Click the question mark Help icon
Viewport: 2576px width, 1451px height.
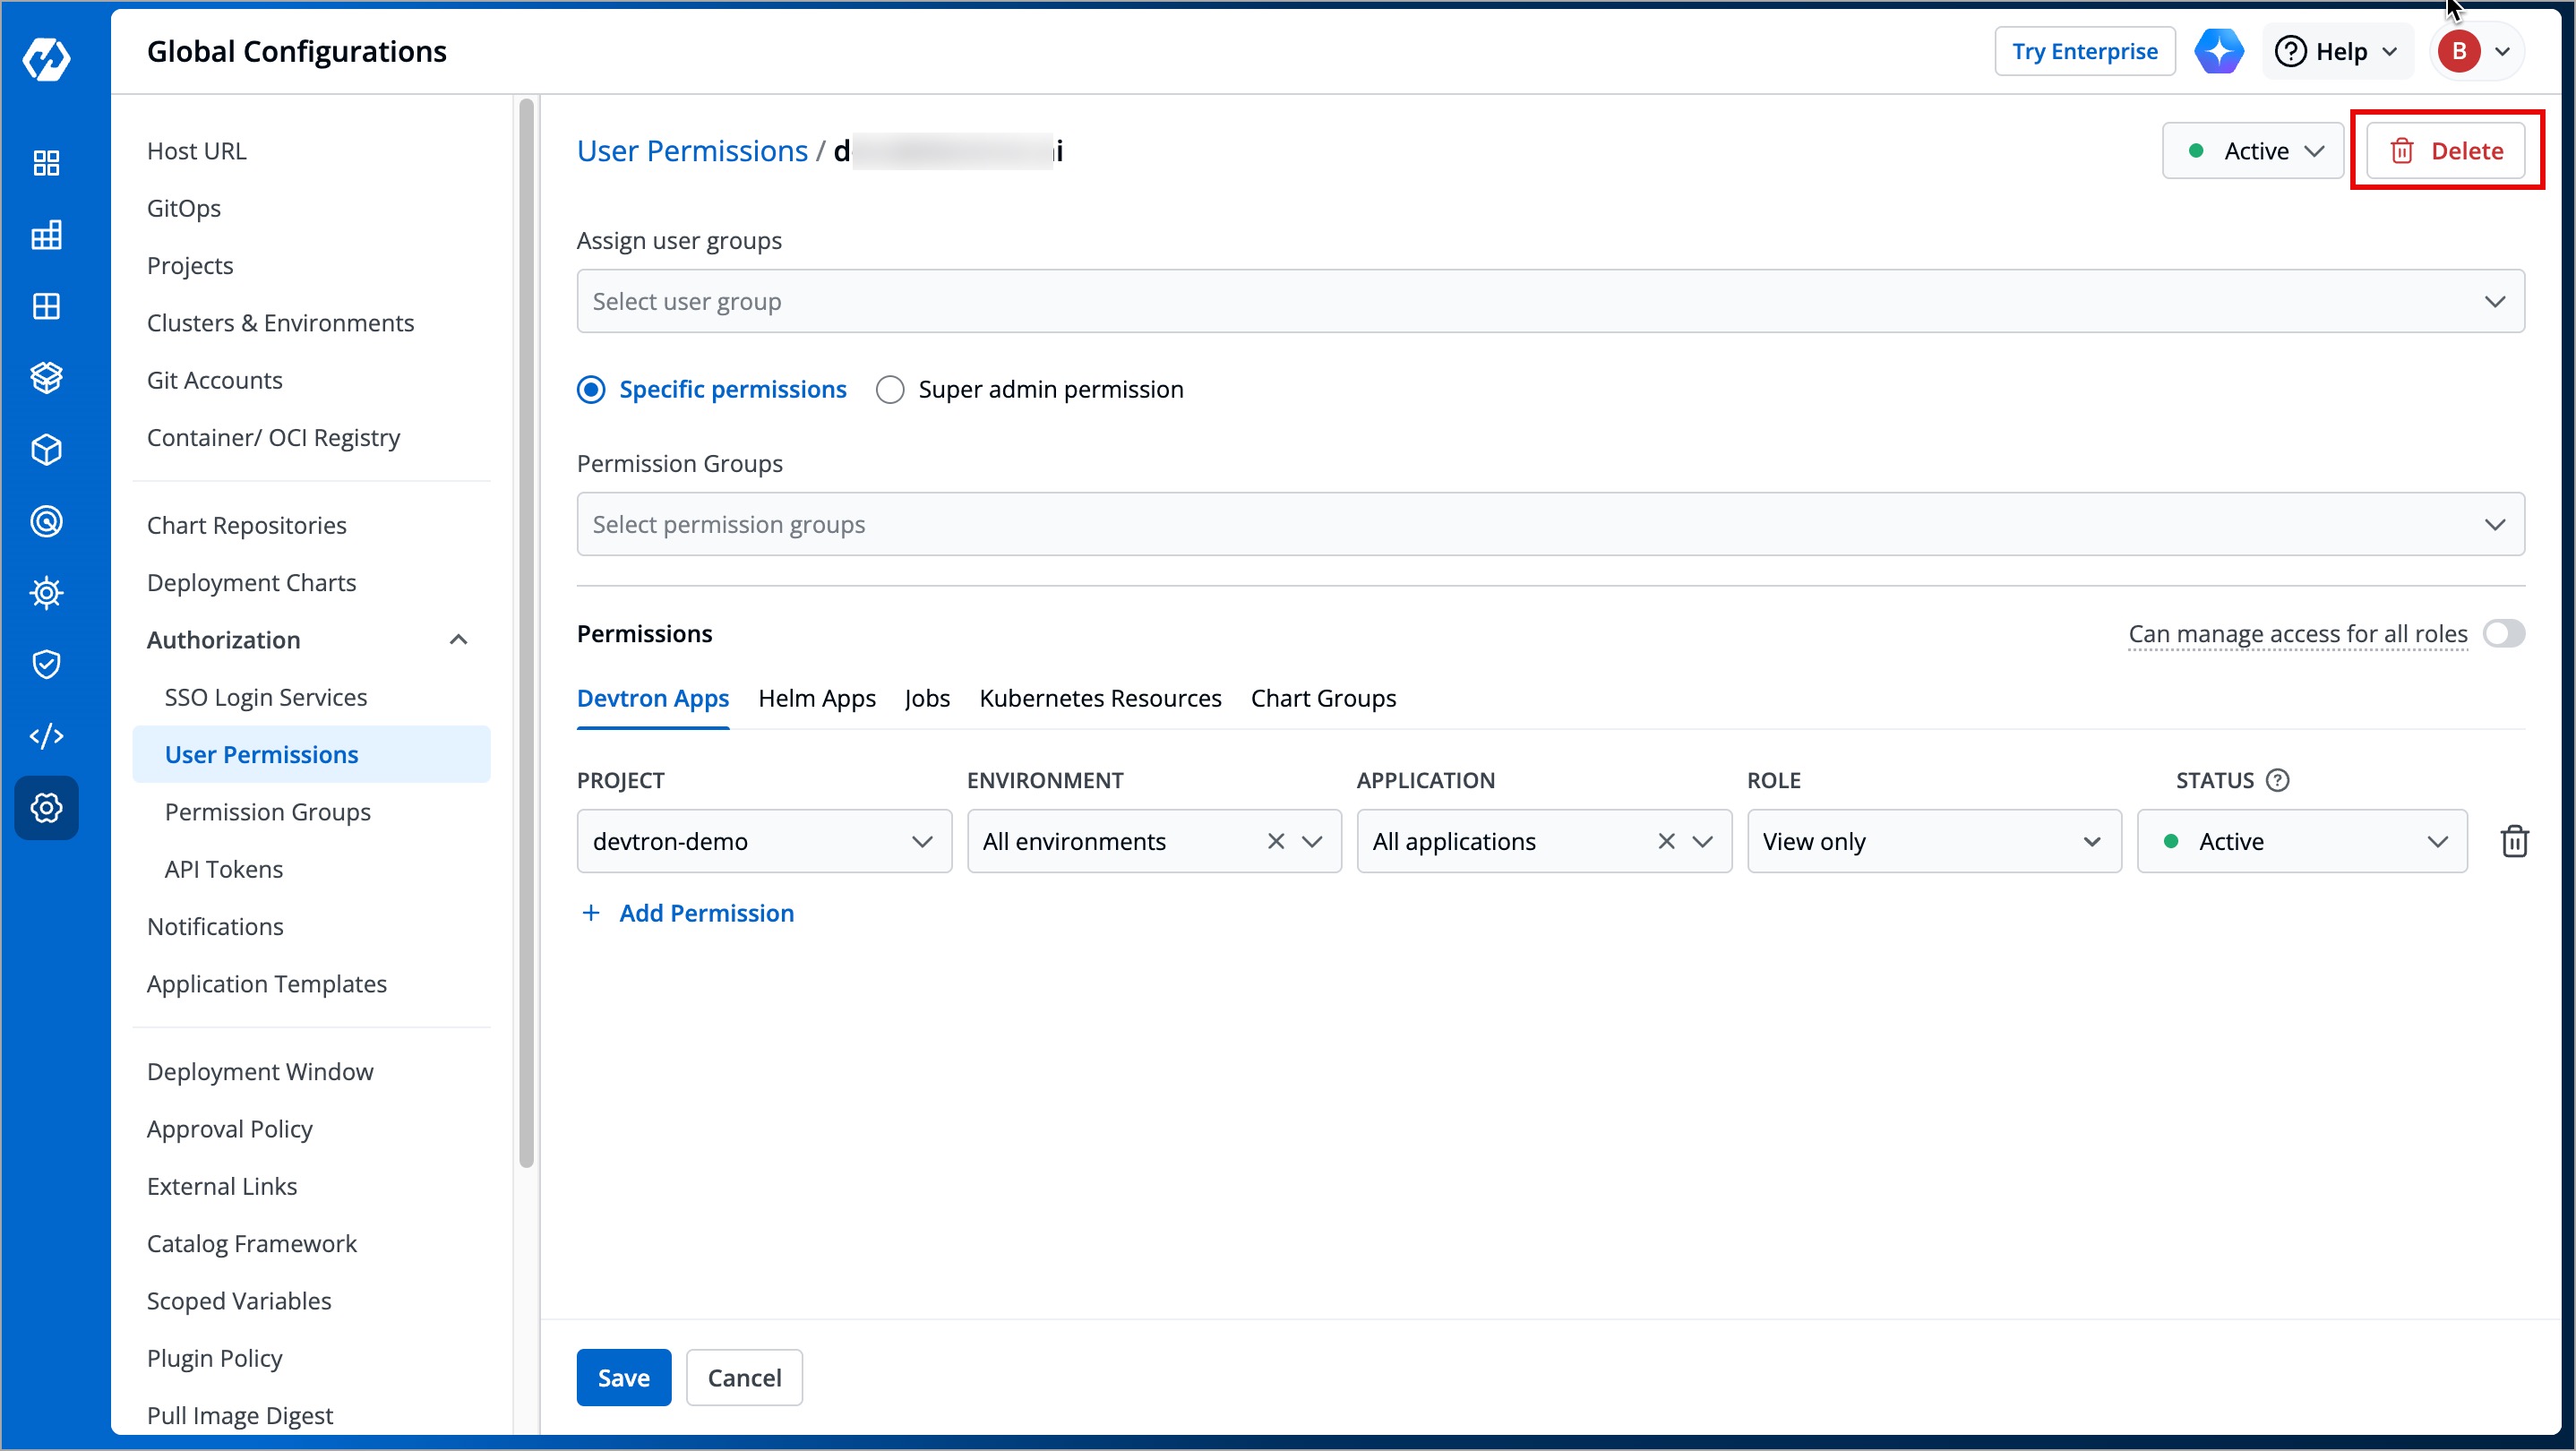[x=2290, y=51]
